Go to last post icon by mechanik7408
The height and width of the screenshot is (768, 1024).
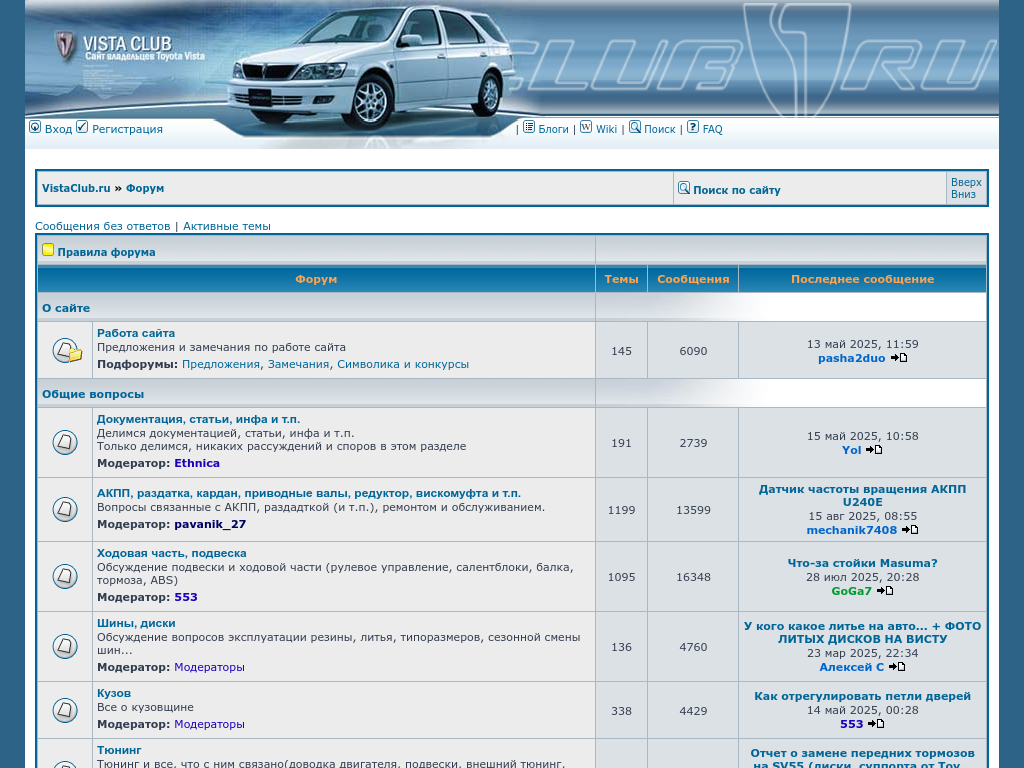[910, 530]
